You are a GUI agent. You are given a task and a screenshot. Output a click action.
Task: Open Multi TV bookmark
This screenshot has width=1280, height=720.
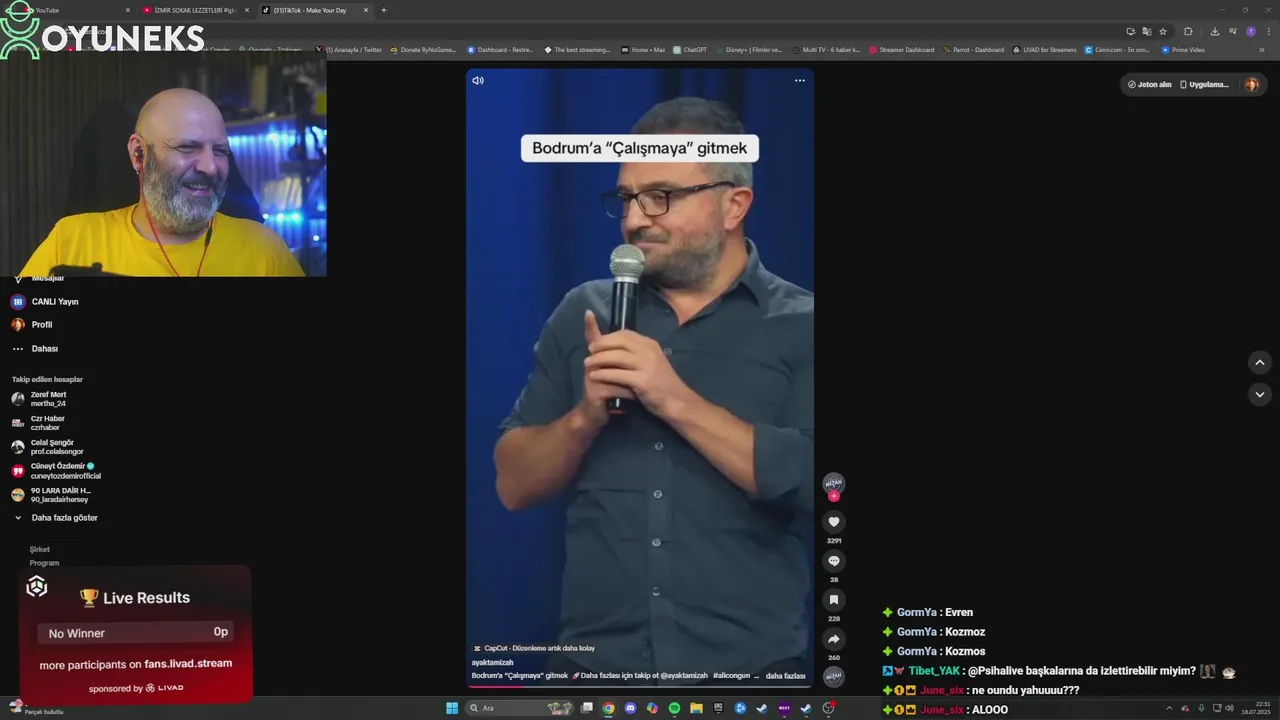(825, 49)
